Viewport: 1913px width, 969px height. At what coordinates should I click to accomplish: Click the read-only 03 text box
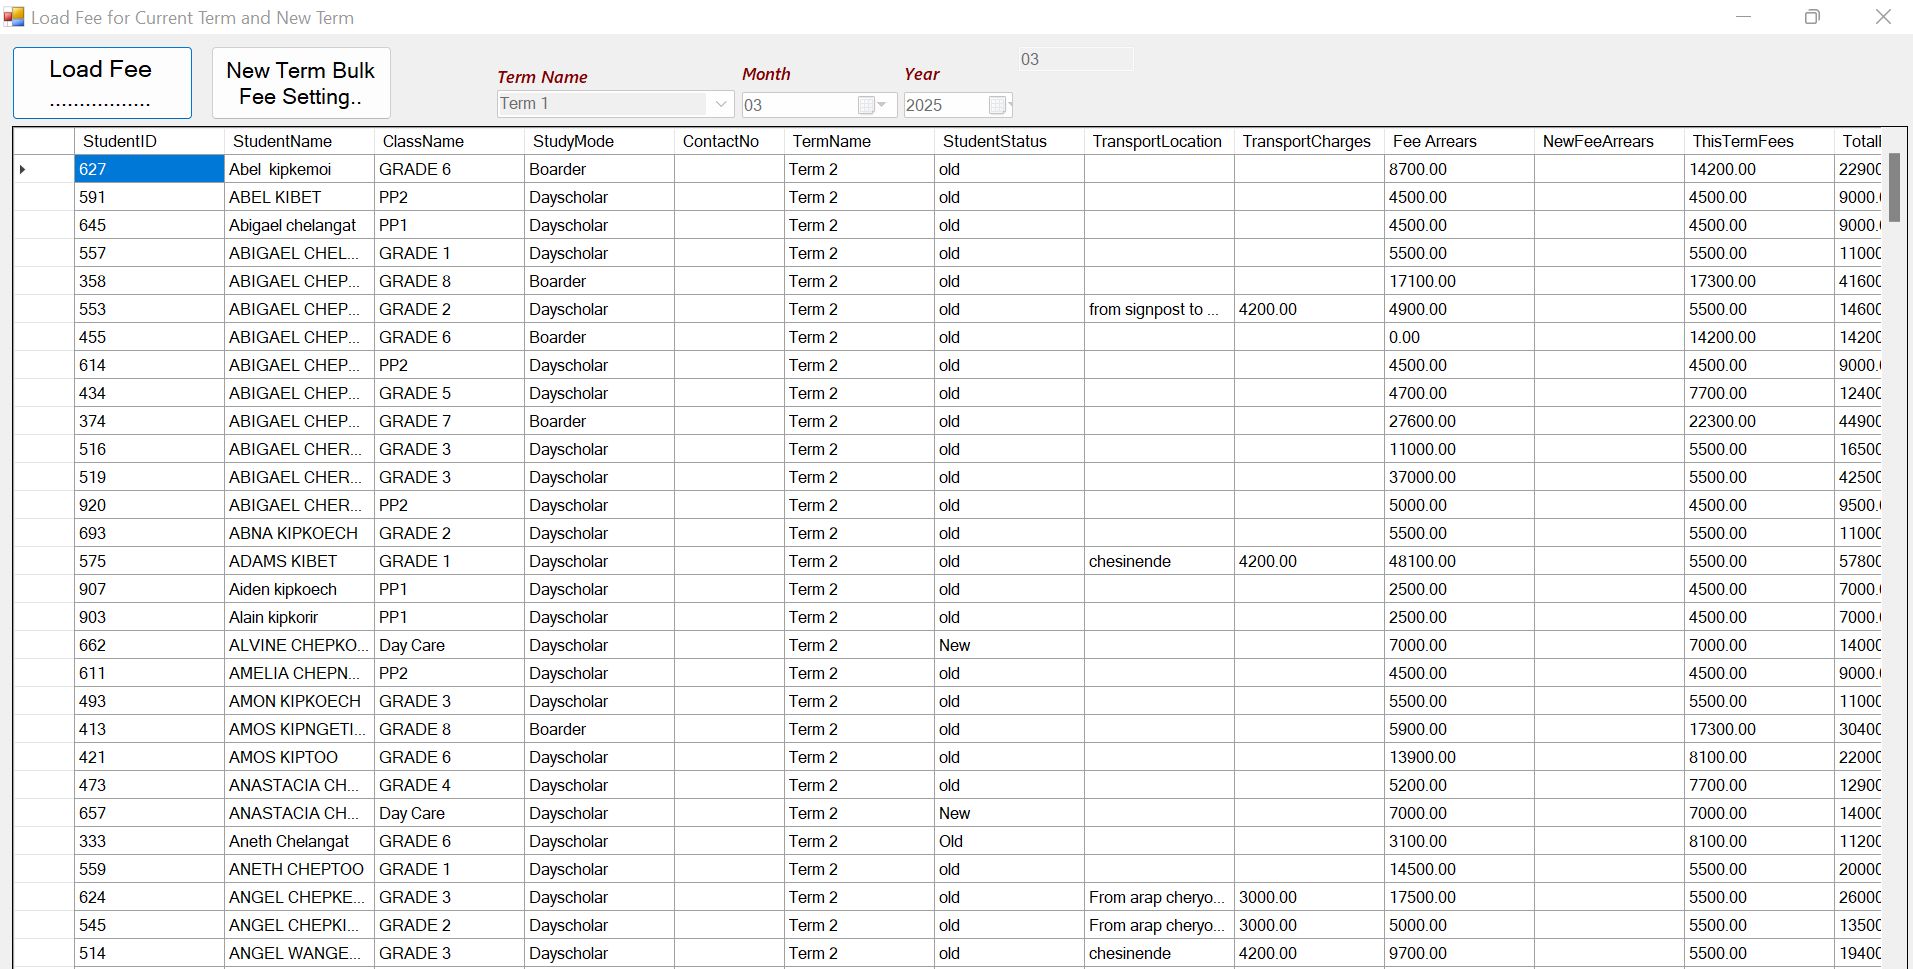(x=1075, y=59)
